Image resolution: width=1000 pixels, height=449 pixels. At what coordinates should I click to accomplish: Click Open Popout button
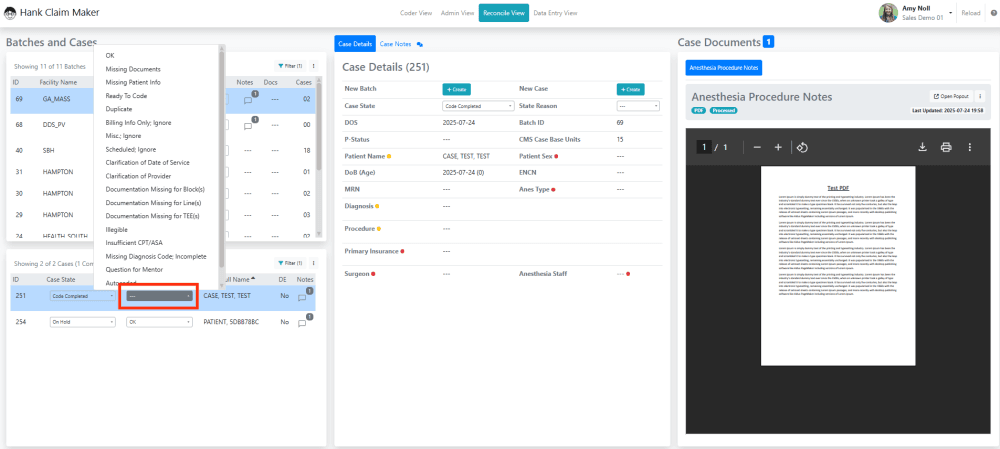tap(950, 96)
